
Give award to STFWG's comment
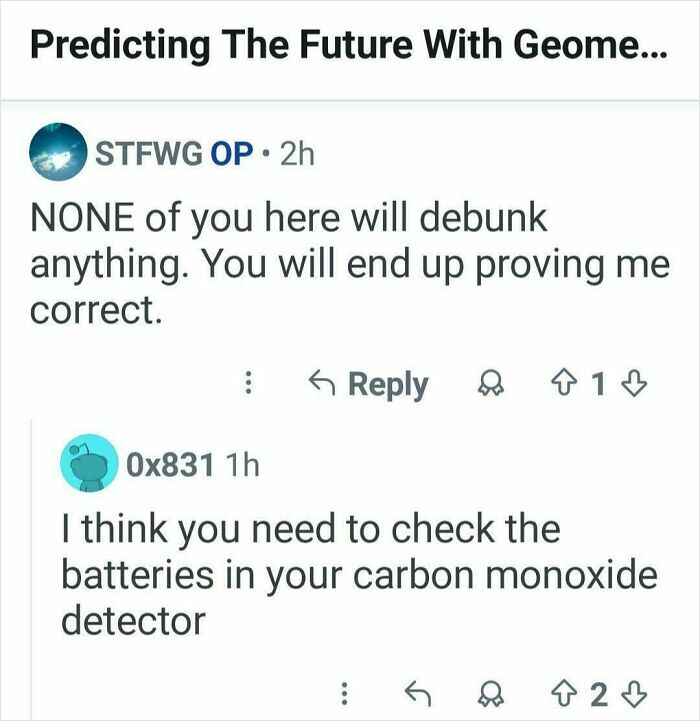pyautogui.click(x=491, y=384)
